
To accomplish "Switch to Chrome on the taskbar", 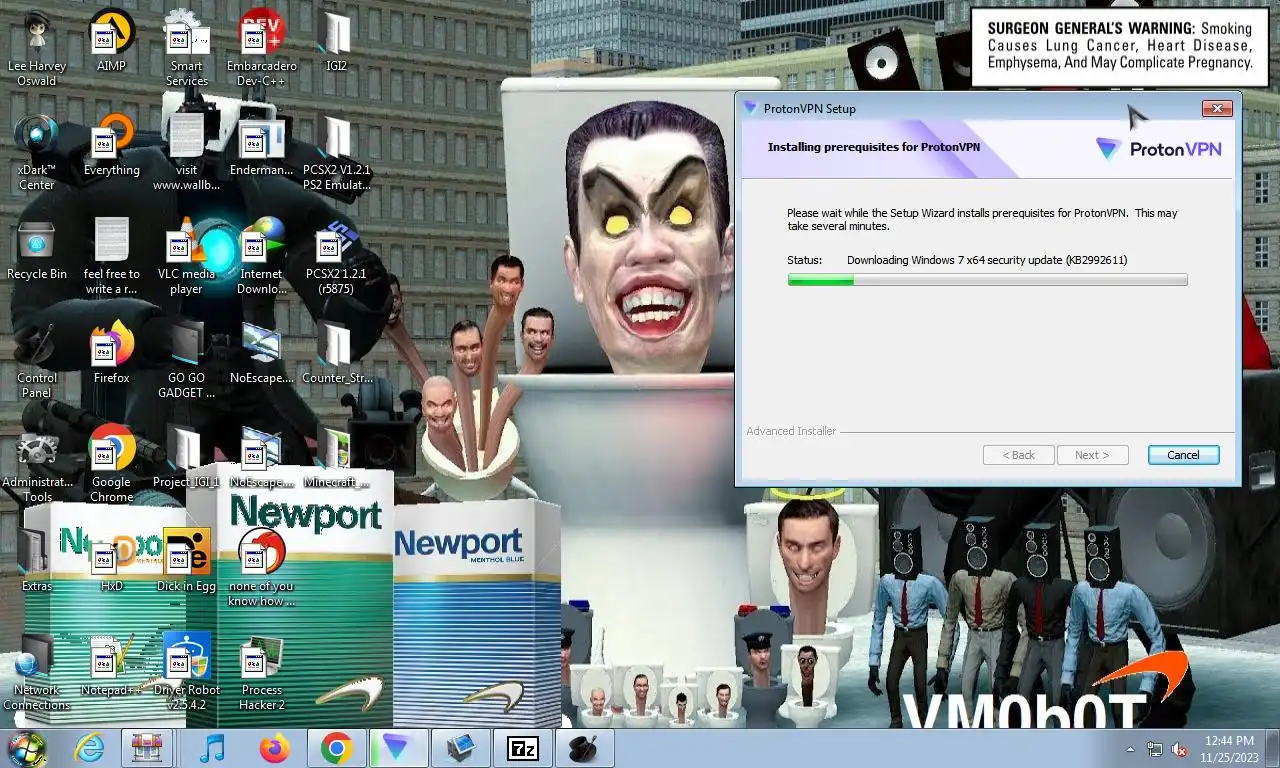I will click(x=337, y=748).
